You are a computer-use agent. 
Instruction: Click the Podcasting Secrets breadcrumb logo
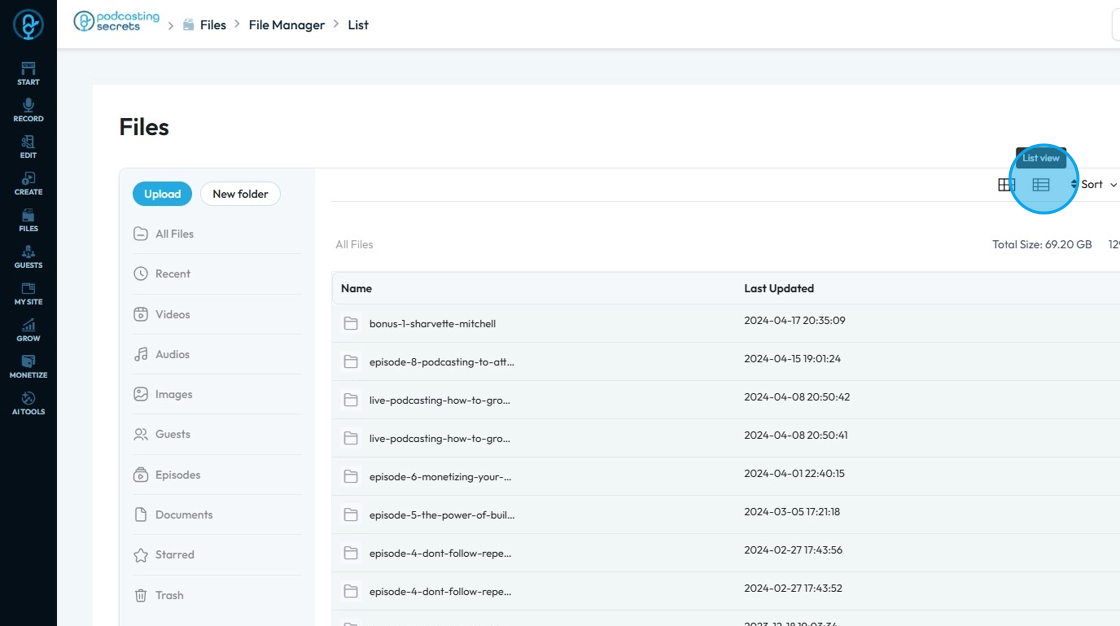[116, 21]
